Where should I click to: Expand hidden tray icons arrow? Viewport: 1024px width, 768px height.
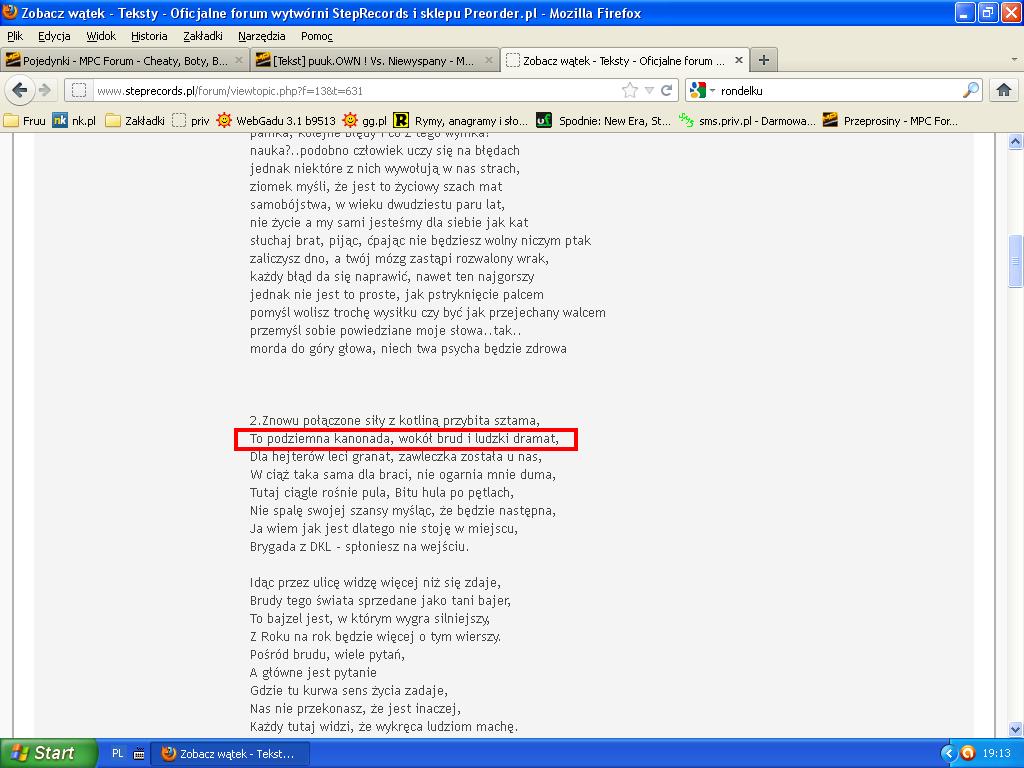coord(949,754)
